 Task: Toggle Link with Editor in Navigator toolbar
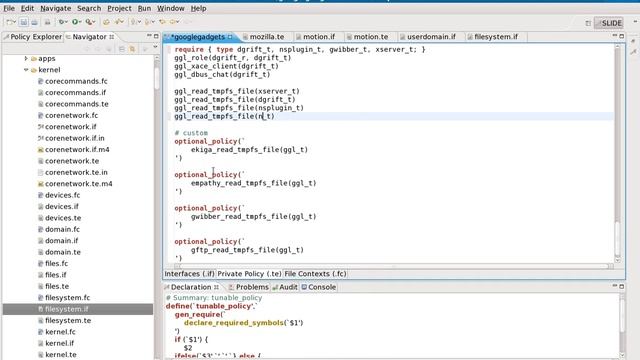point(132,49)
